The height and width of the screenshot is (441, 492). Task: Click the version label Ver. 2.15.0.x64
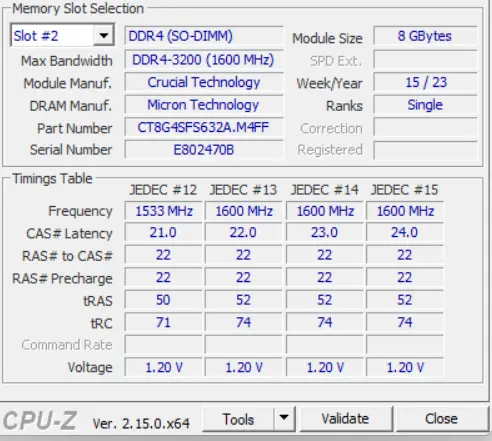pos(141,423)
